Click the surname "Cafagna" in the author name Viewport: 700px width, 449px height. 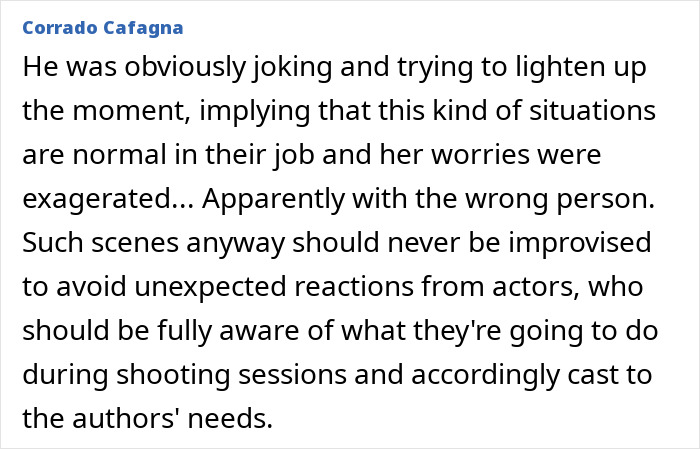143,28
